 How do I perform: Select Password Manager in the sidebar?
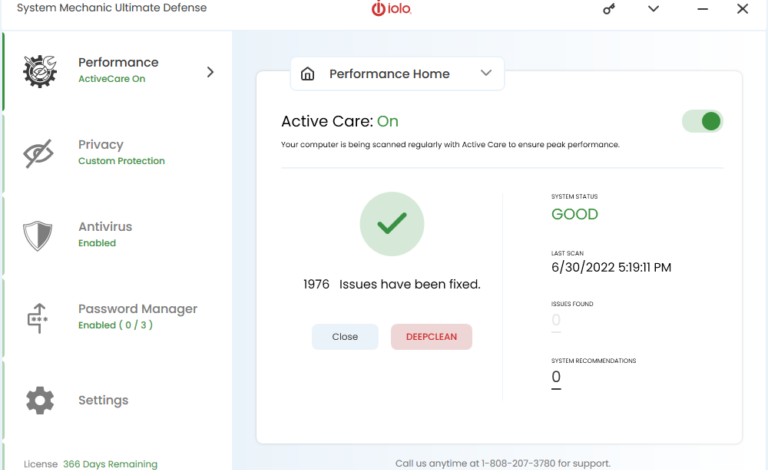pyautogui.click(x=117, y=318)
